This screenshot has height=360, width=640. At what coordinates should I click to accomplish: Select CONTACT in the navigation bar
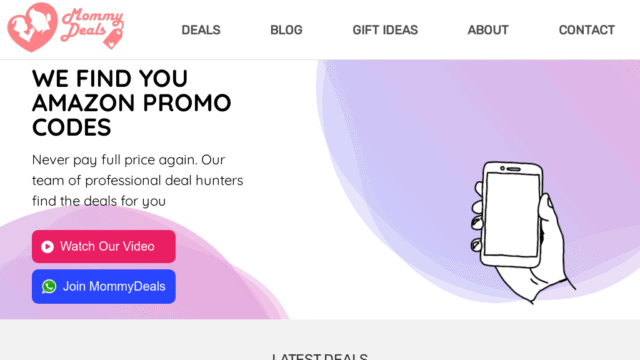[x=587, y=30]
